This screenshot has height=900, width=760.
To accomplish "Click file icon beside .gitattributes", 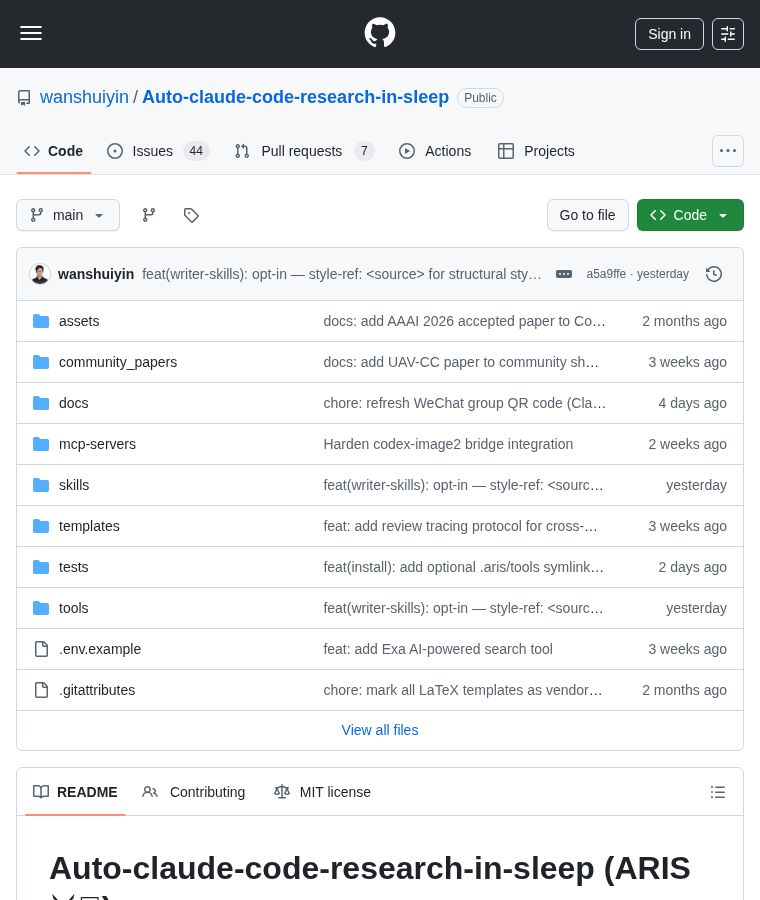I will [41, 690].
